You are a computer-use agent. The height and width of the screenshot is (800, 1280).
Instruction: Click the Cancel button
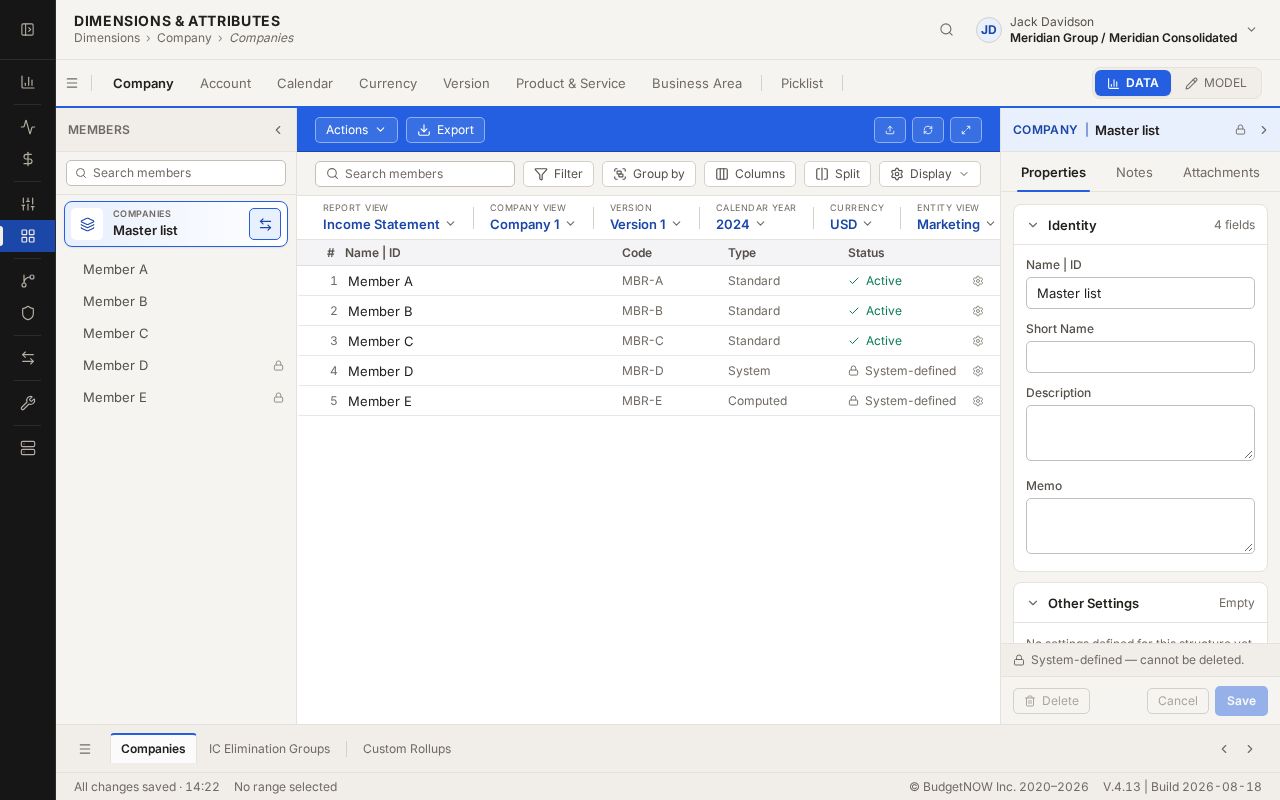coord(1178,701)
